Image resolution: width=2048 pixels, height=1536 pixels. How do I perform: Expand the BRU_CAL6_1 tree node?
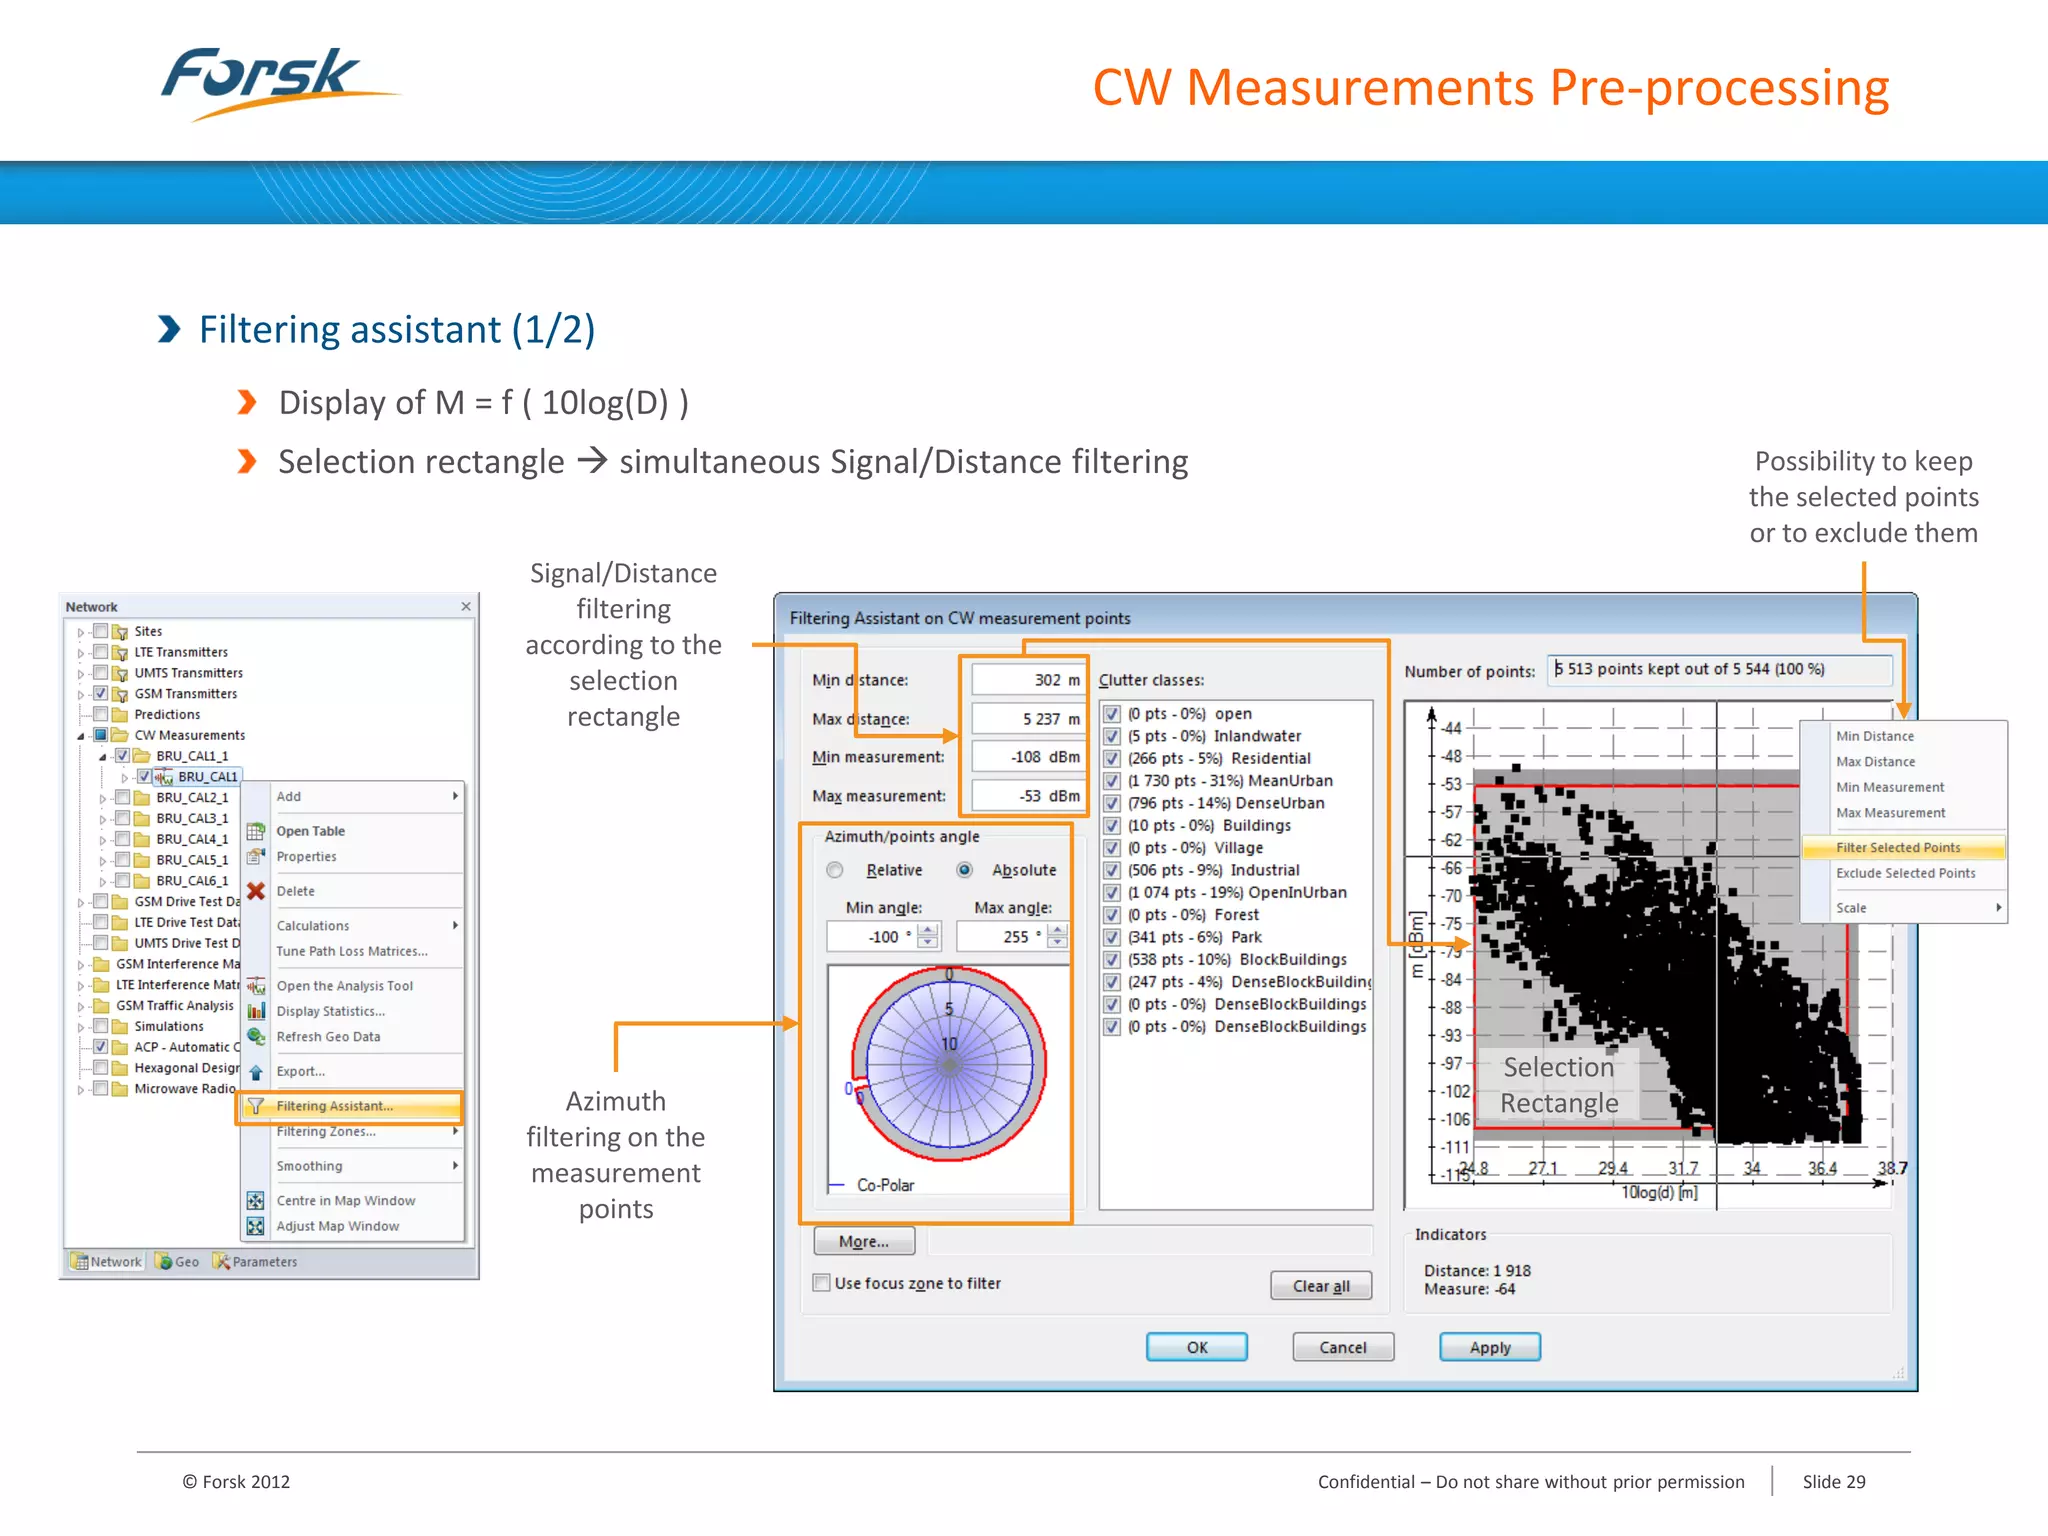click(102, 882)
